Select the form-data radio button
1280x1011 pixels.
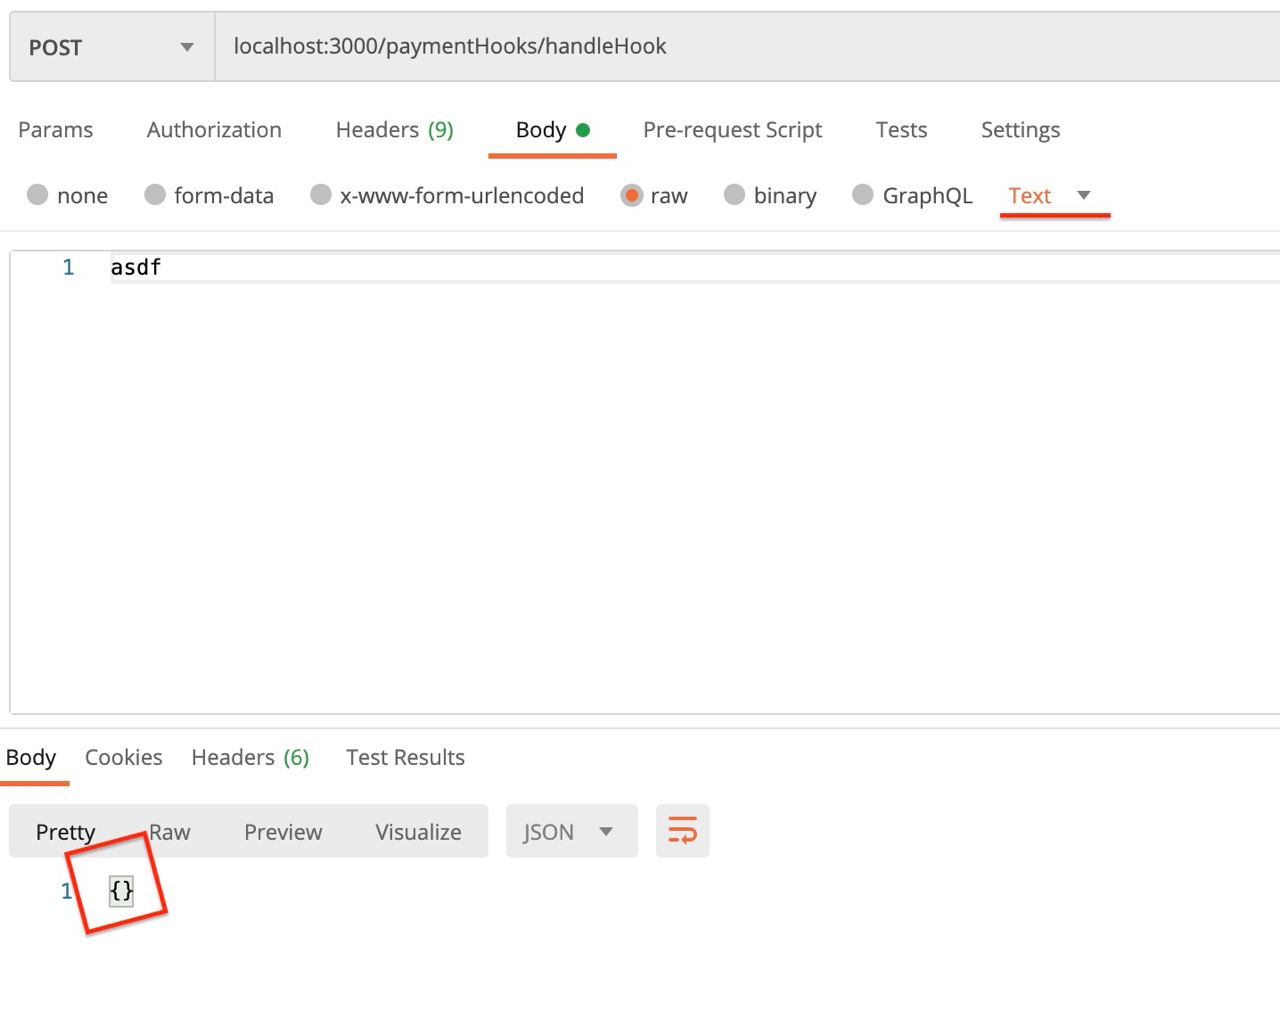pos(155,195)
